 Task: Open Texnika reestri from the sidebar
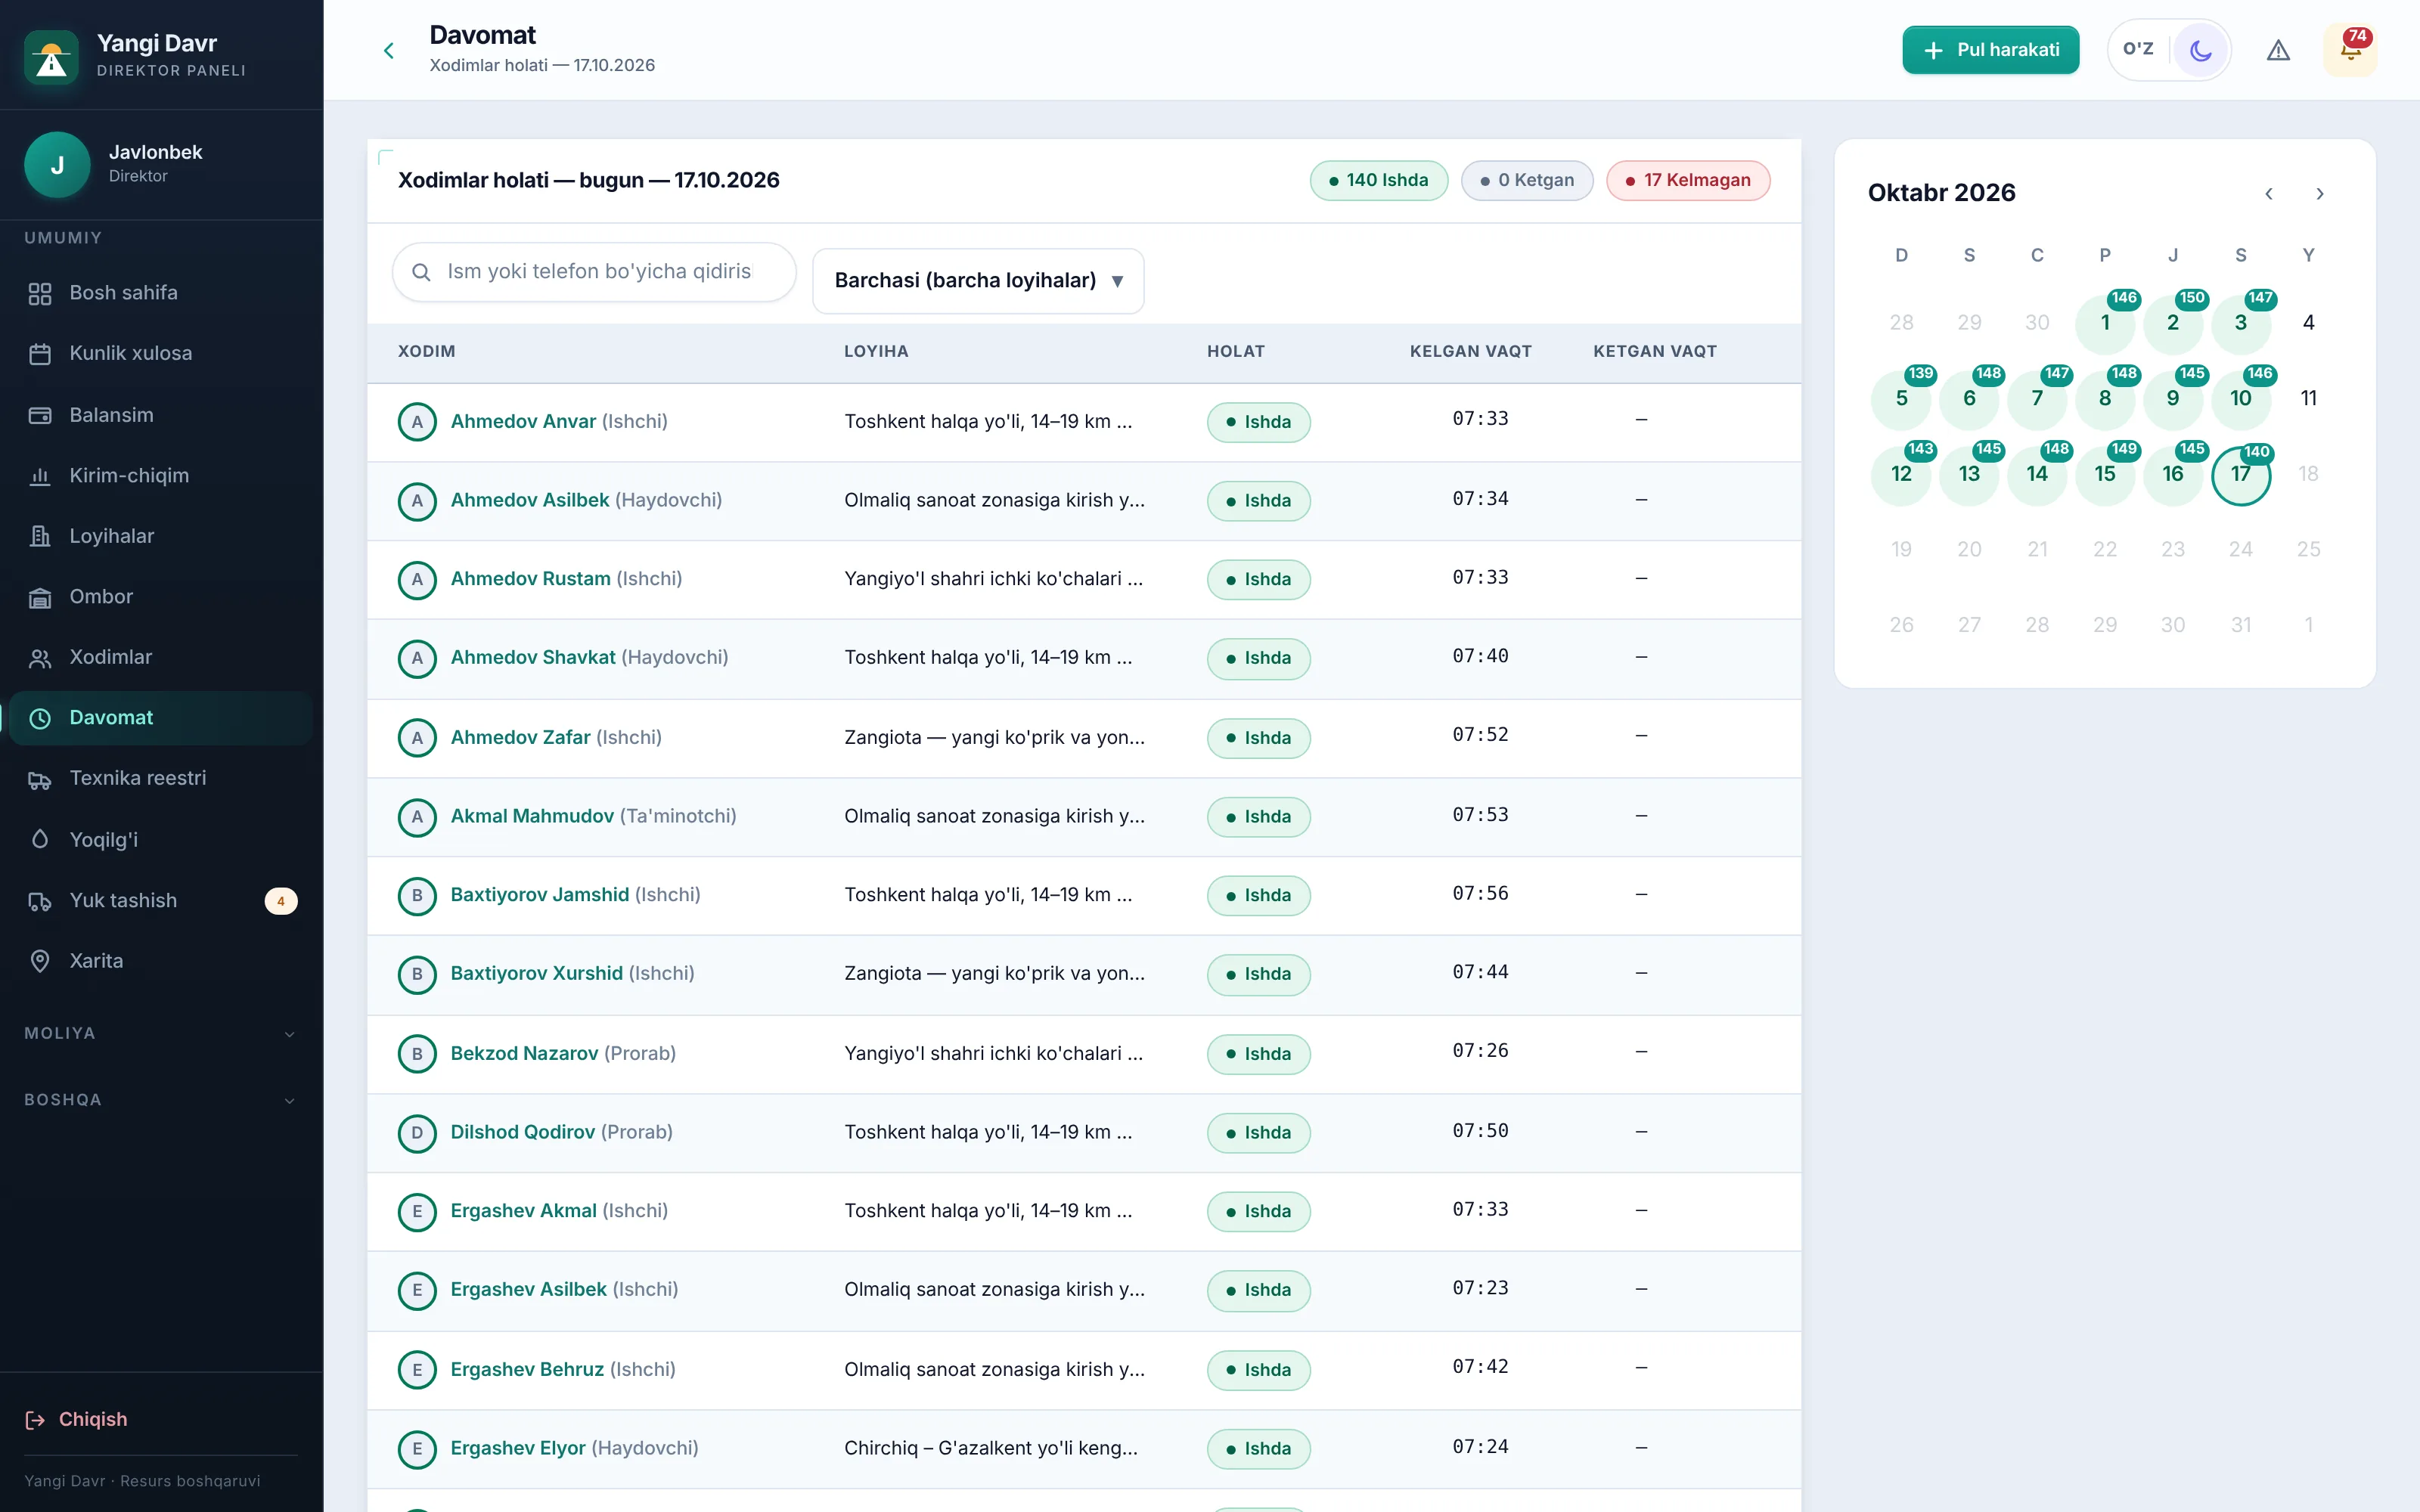pos(160,778)
